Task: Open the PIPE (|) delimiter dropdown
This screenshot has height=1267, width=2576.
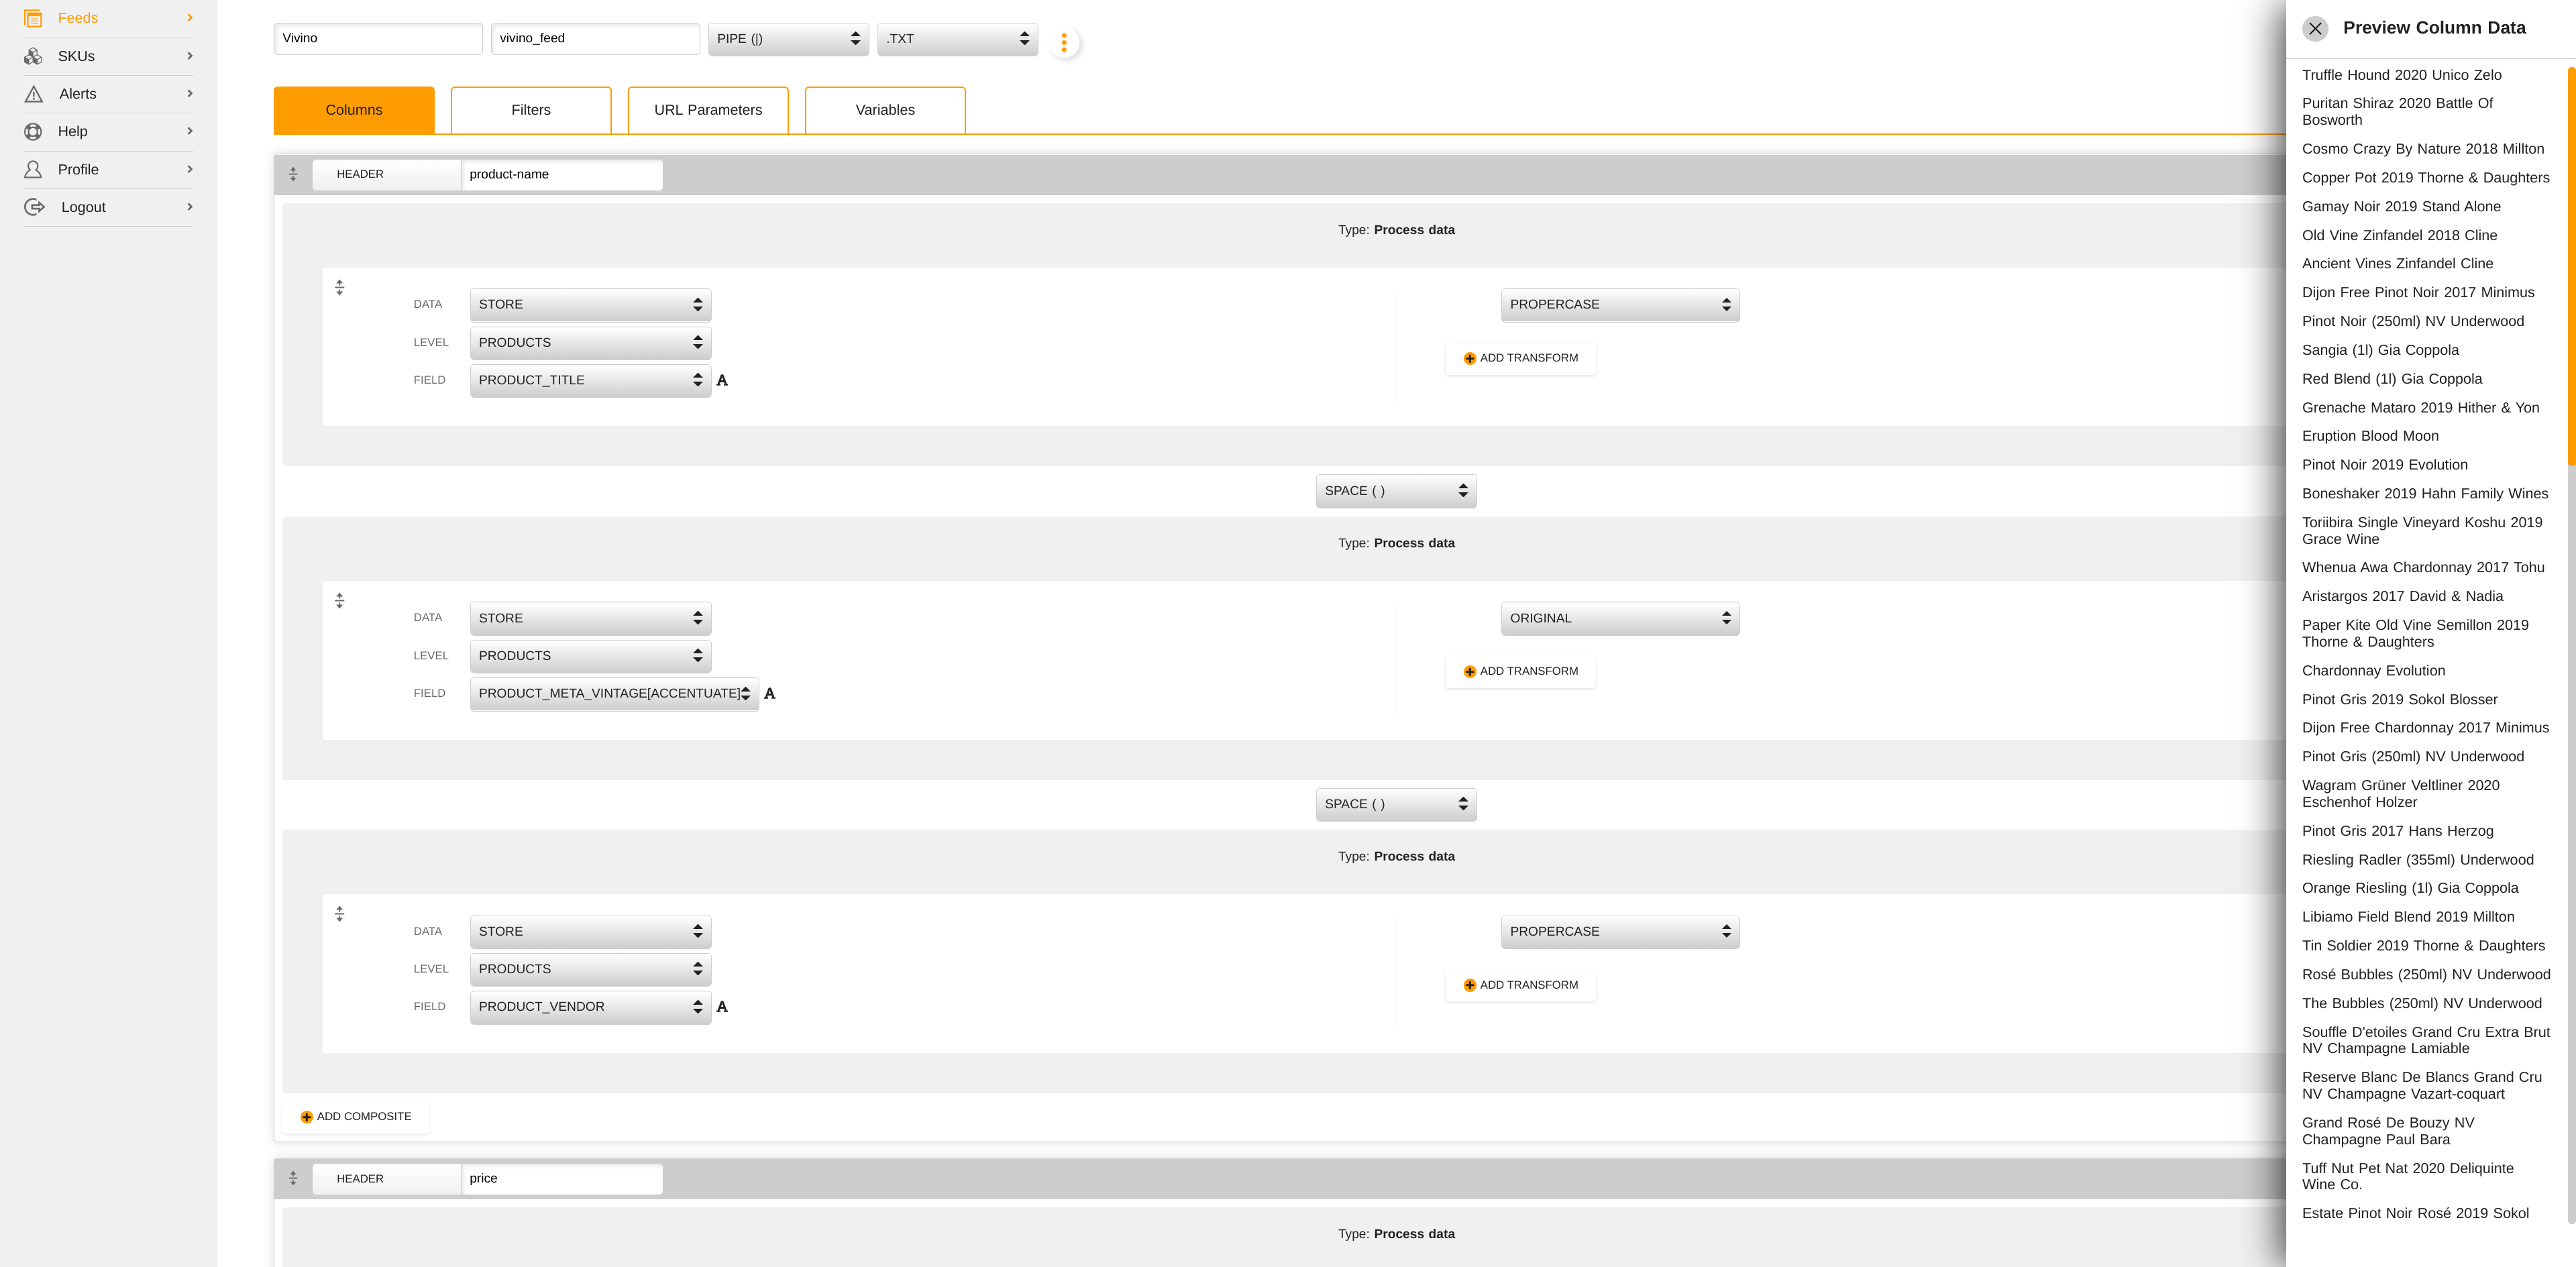Action: tap(788, 39)
